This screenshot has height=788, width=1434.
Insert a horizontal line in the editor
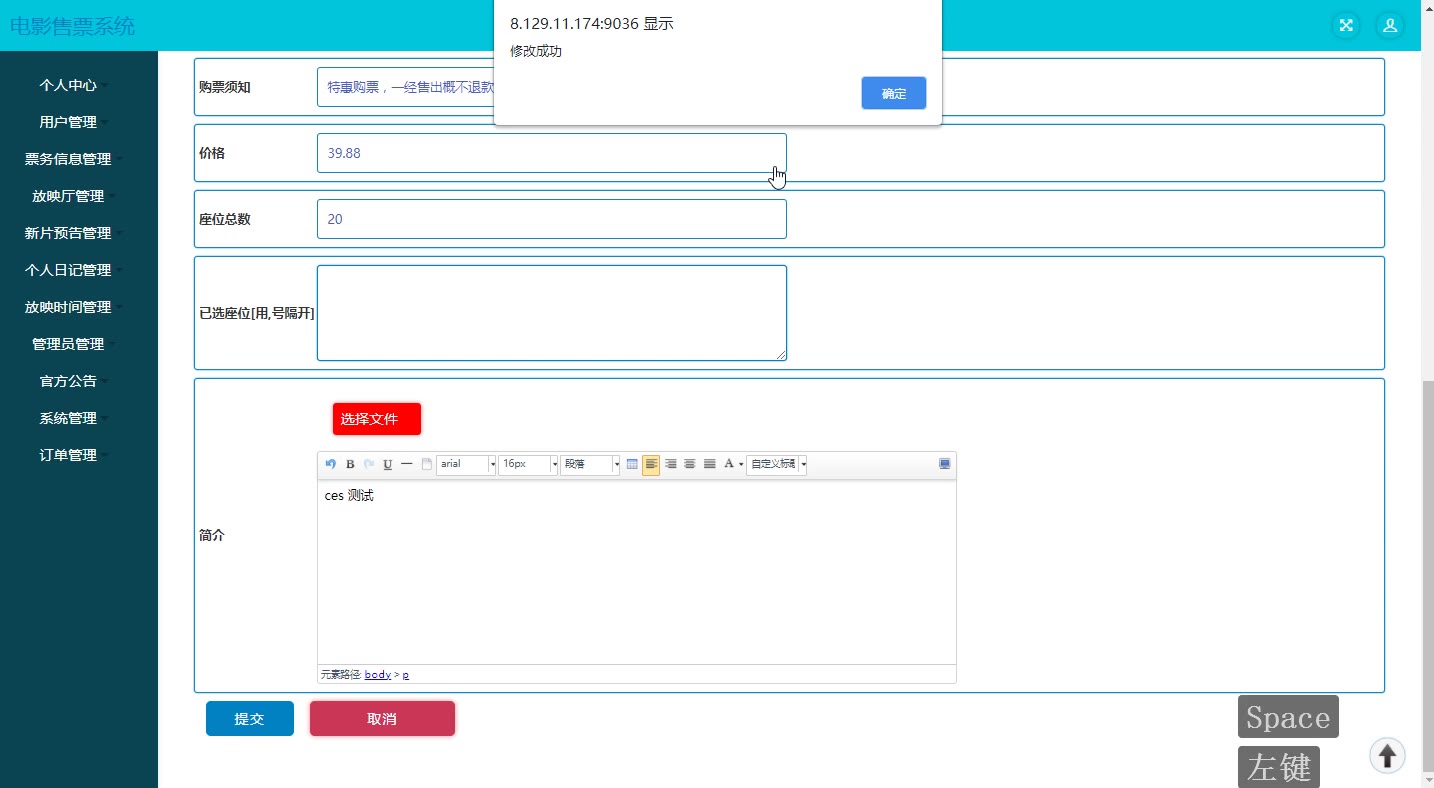click(x=407, y=464)
